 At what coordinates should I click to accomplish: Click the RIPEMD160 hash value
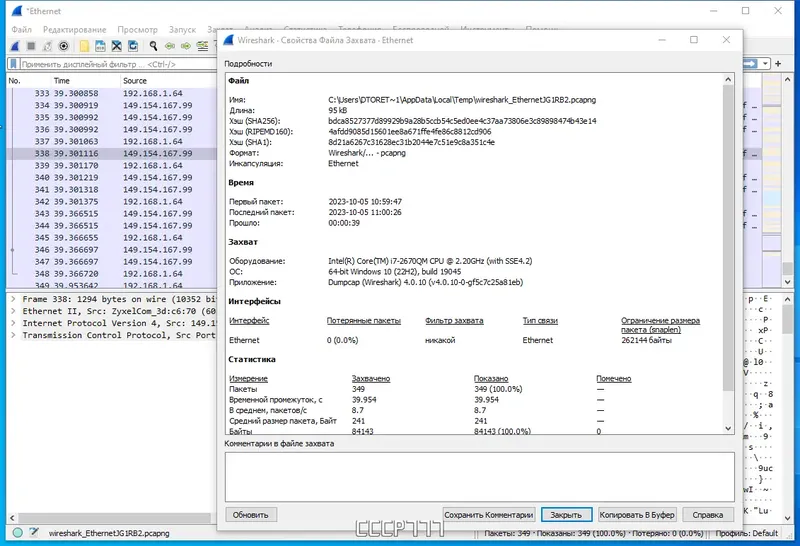pos(410,132)
